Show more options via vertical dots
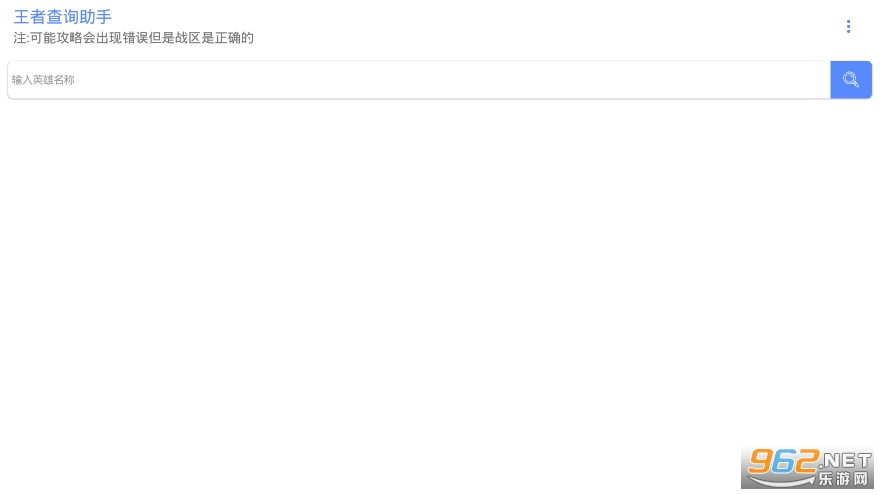The image size is (880, 495). pyautogui.click(x=849, y=26)
